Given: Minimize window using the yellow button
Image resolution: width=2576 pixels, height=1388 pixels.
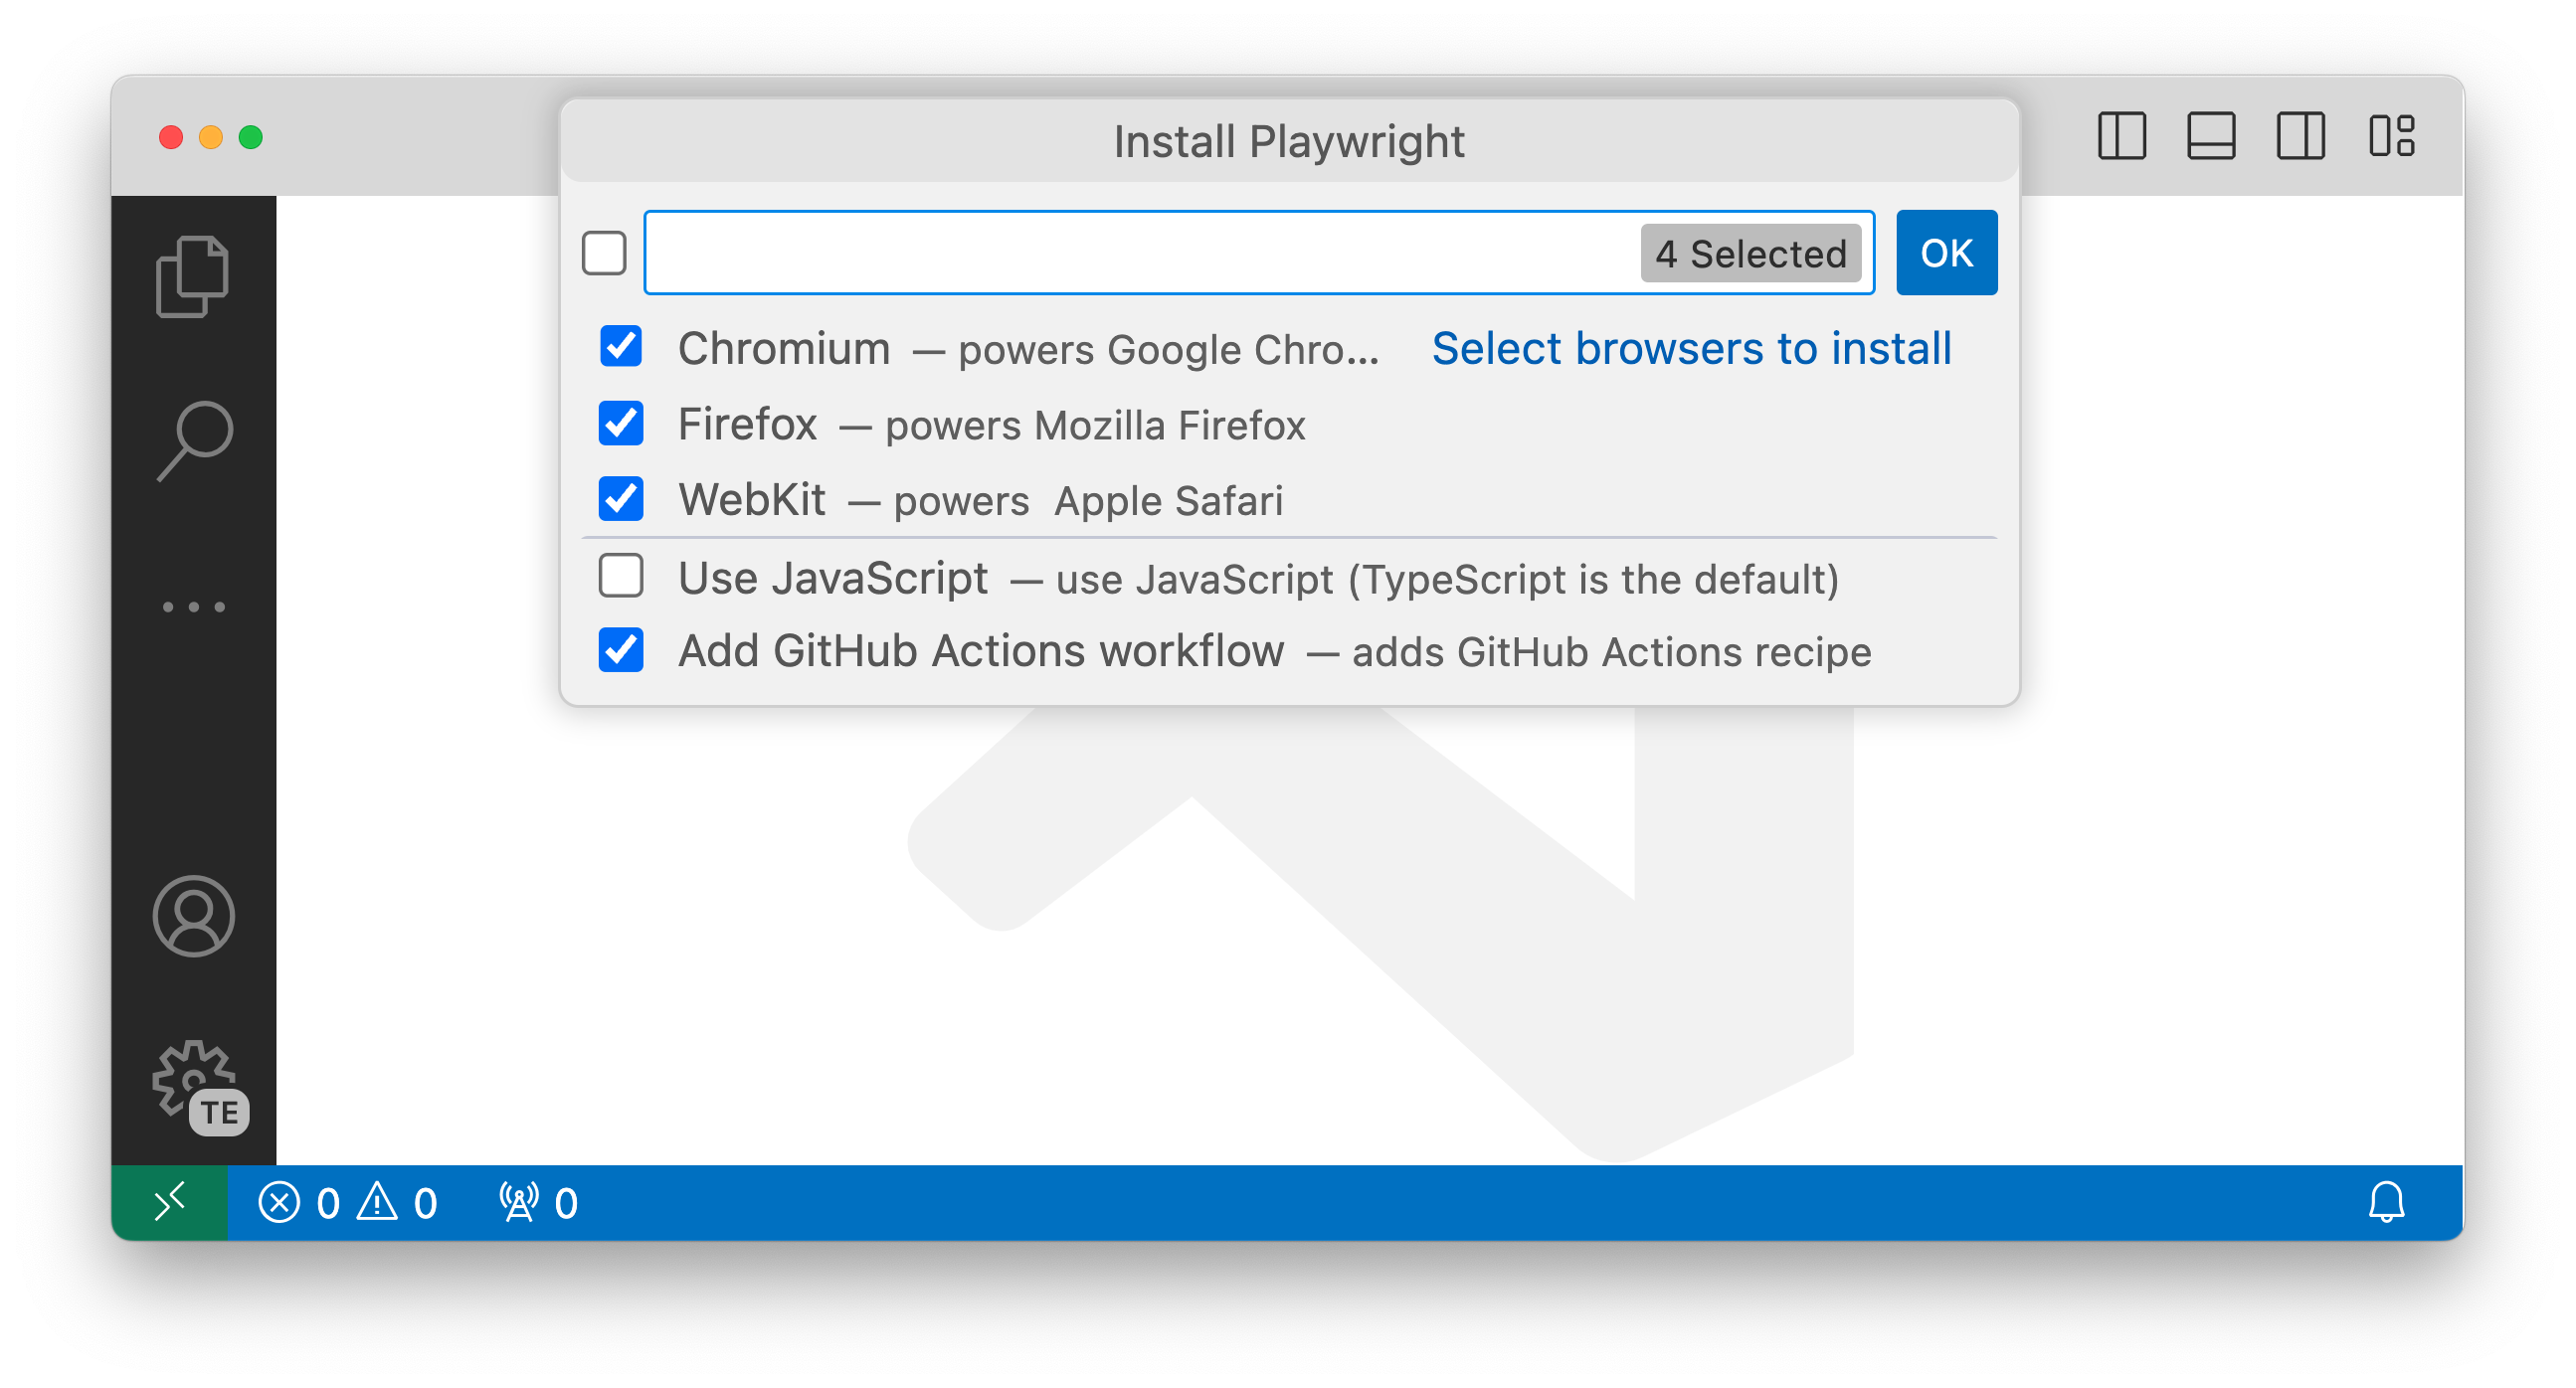Looking at the screenshot, I should [x=211, y=137].
